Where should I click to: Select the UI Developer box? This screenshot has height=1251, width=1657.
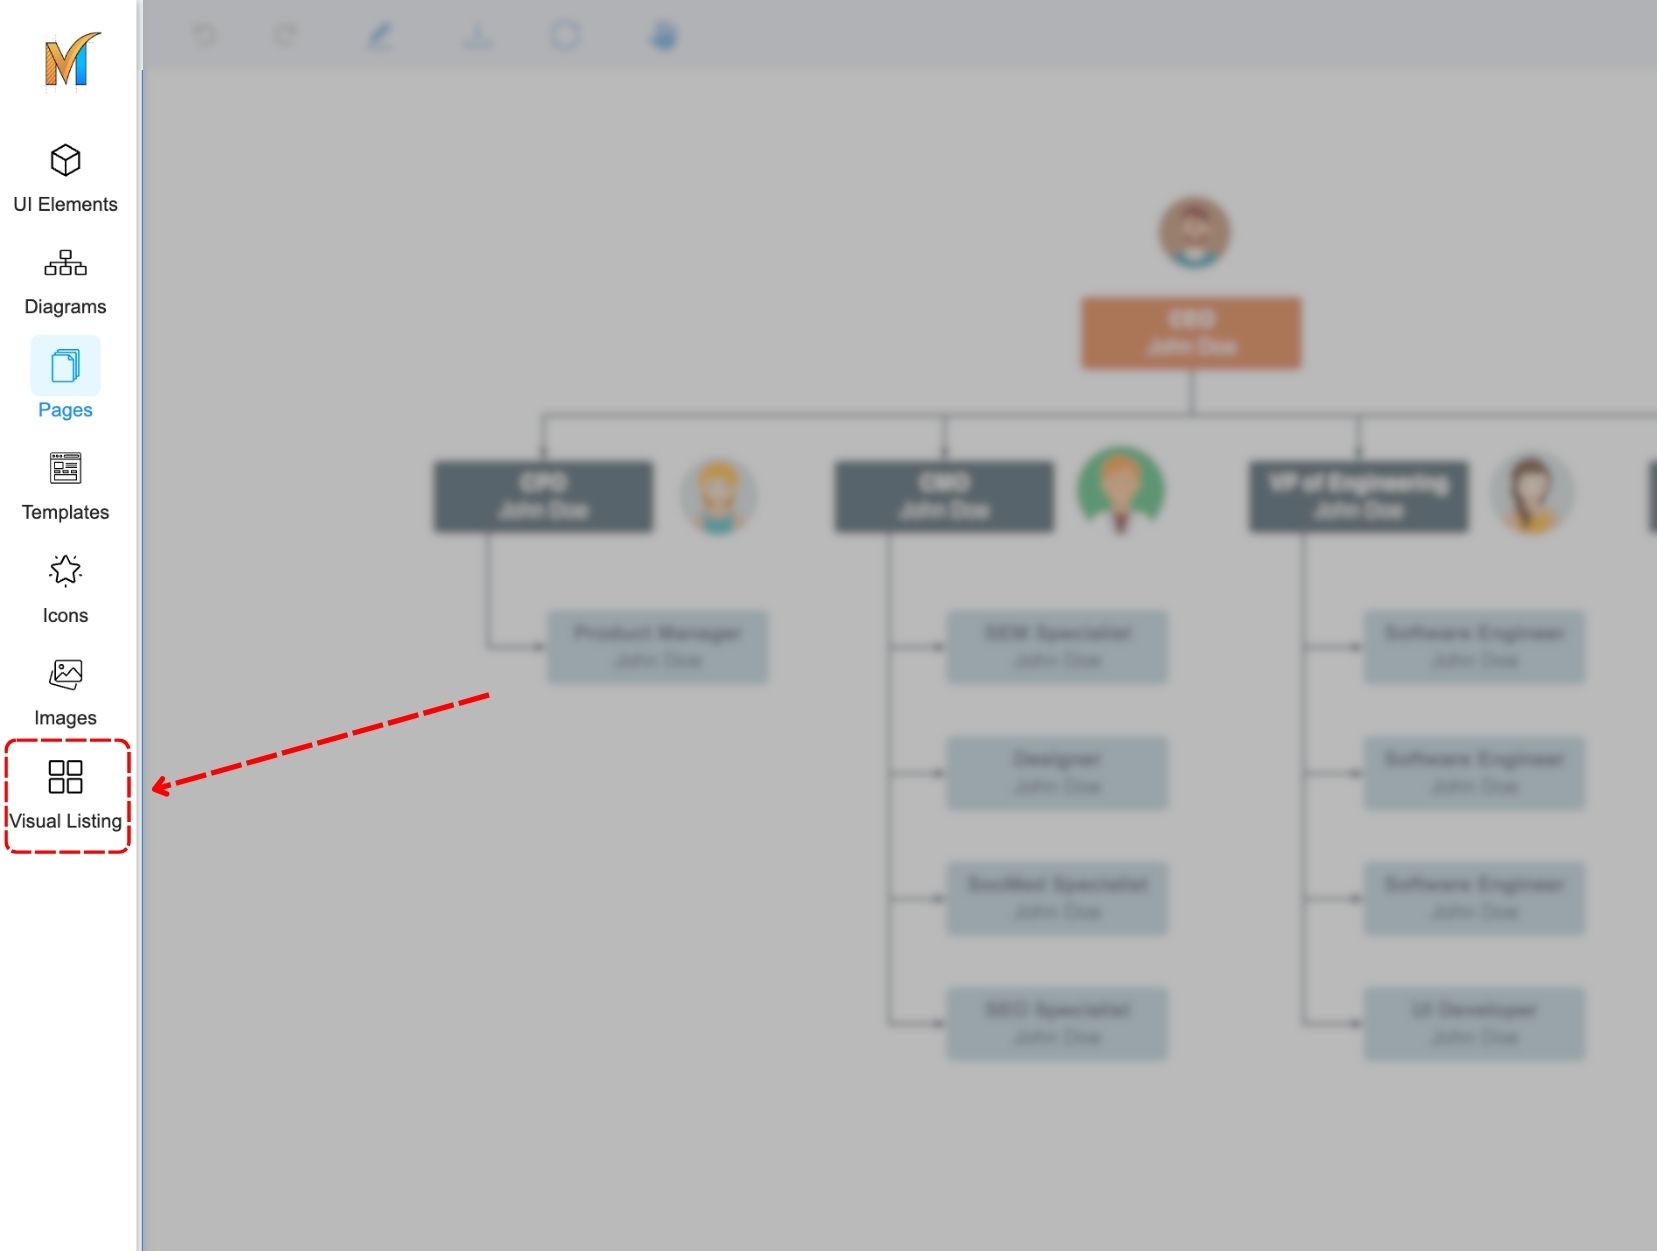point(1473,1023)
